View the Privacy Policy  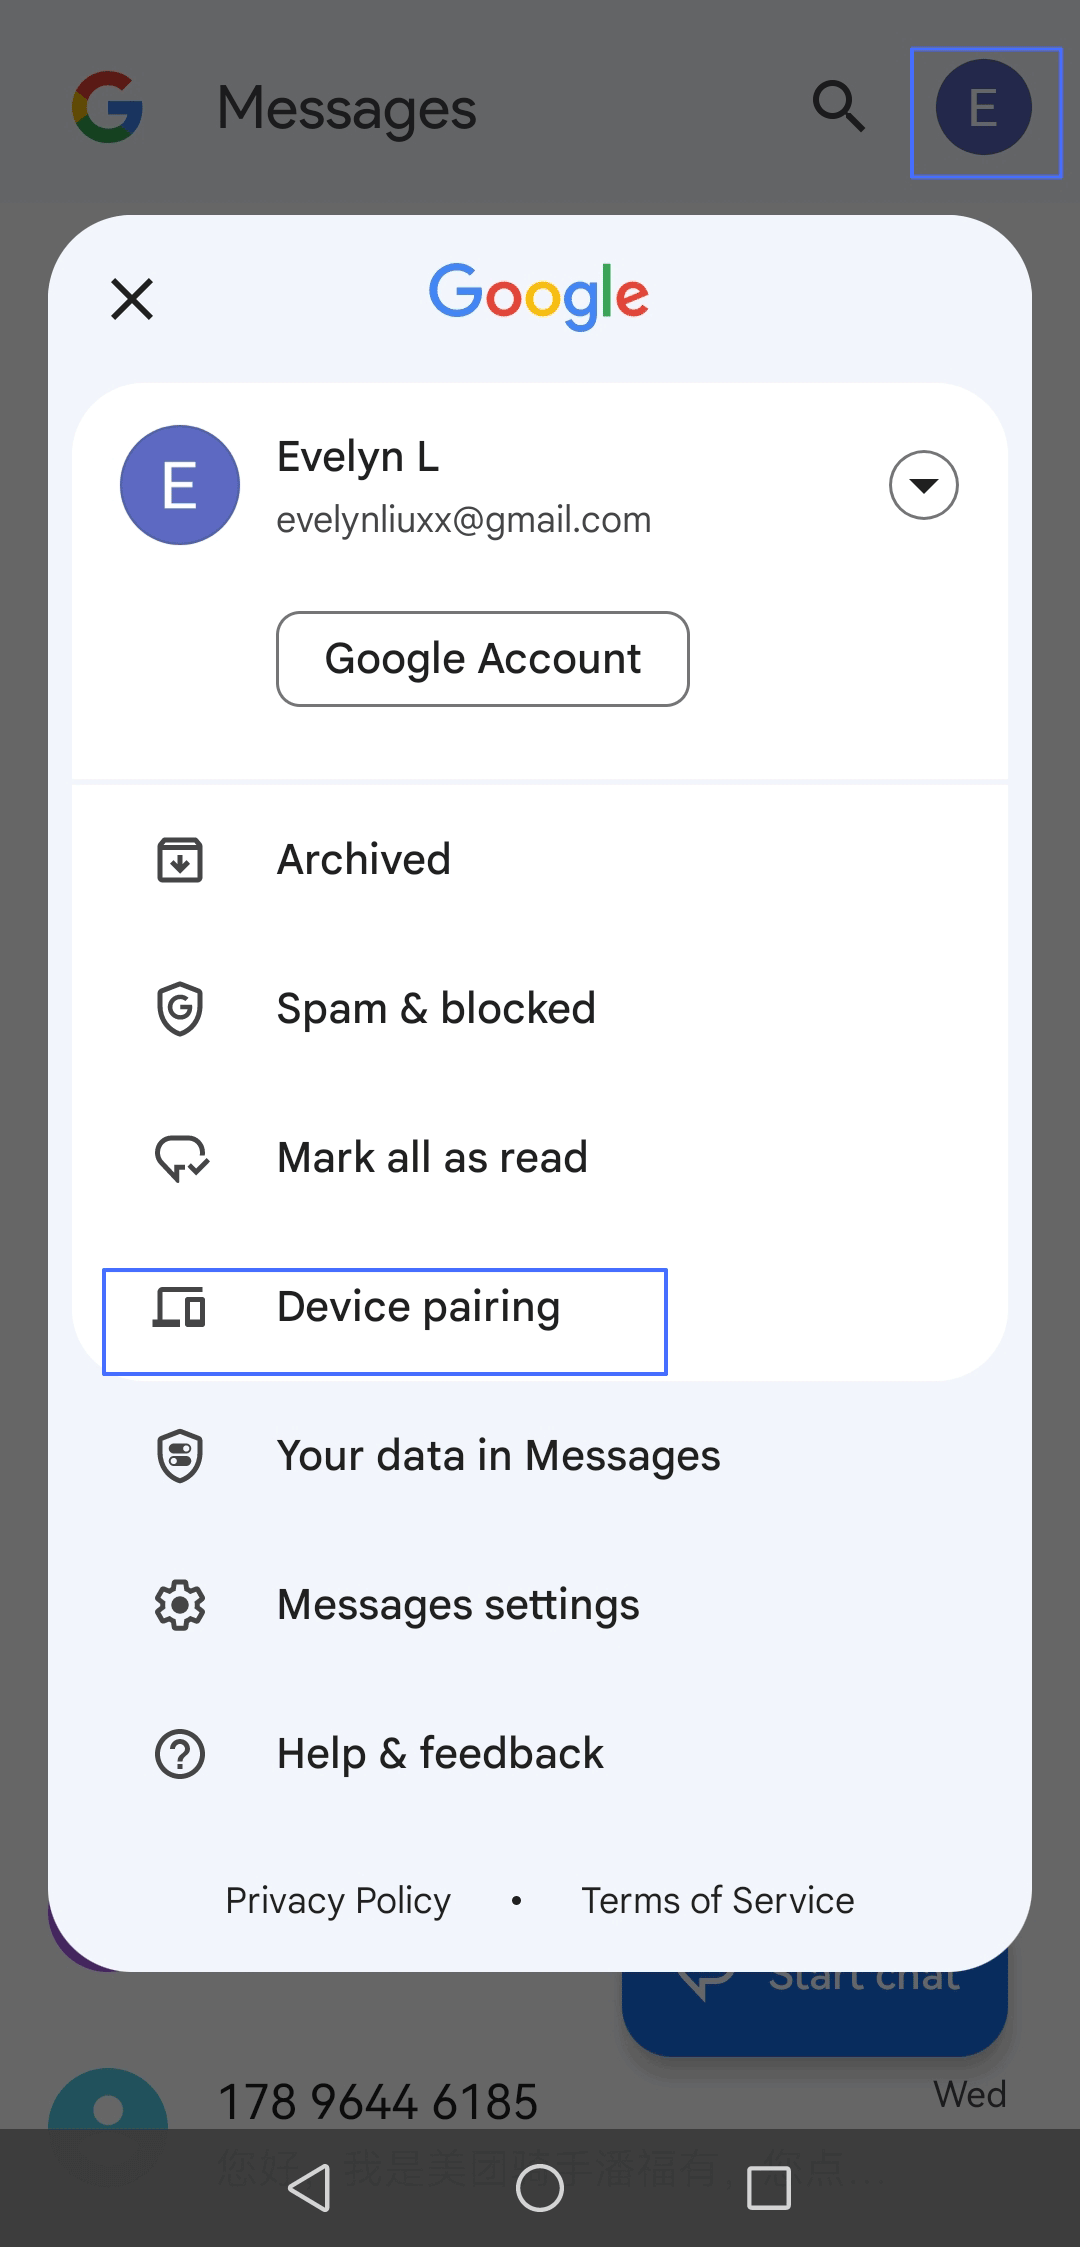click(x=337, y=1900)
